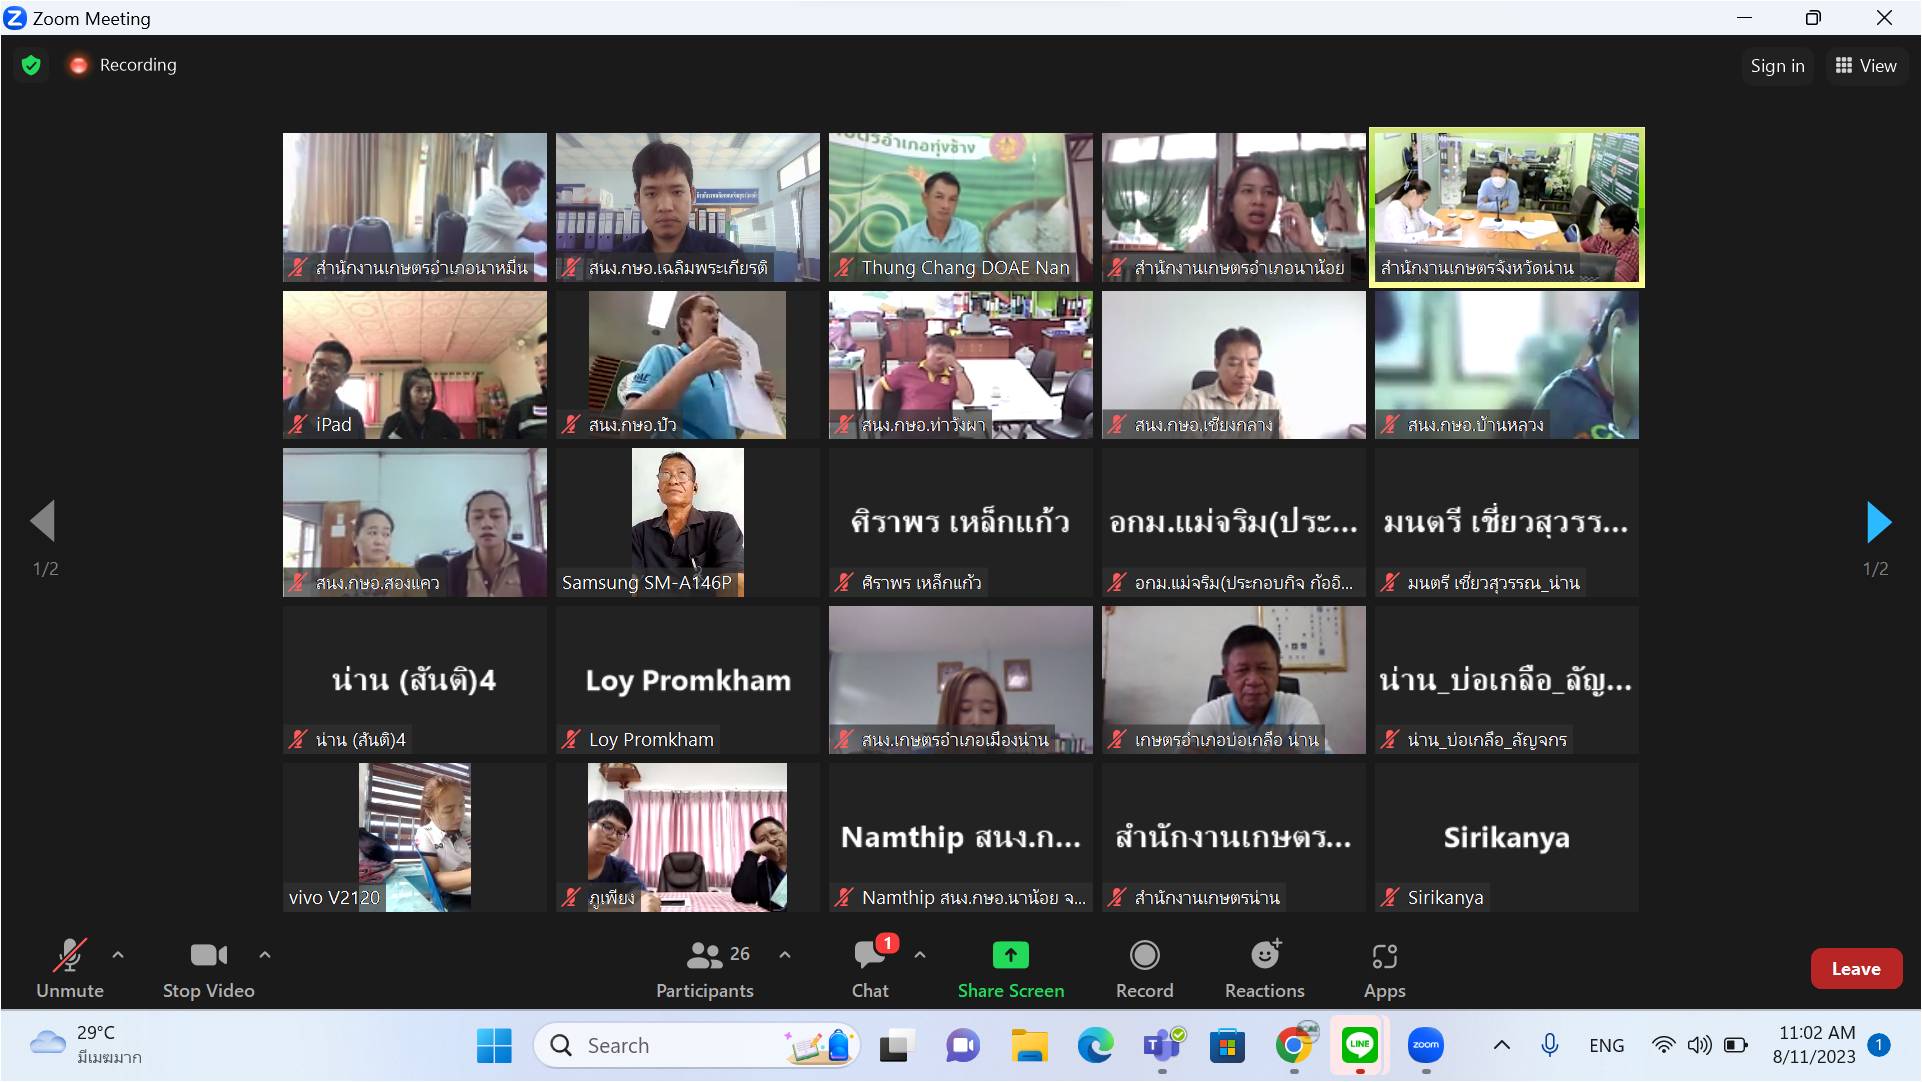
Task: Select the Thung Chang DOAE Nan video tile
Action: point(960,207)
